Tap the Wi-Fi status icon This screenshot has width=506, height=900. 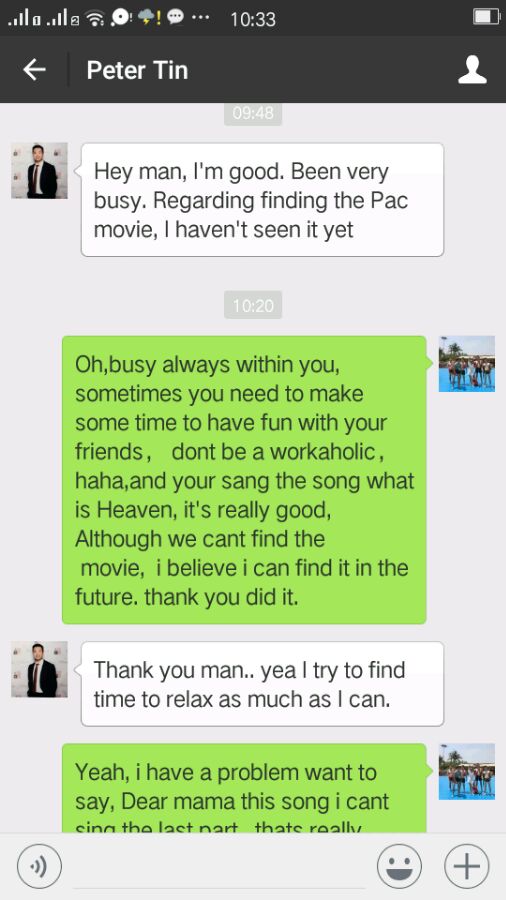click(x=95, y=18)
